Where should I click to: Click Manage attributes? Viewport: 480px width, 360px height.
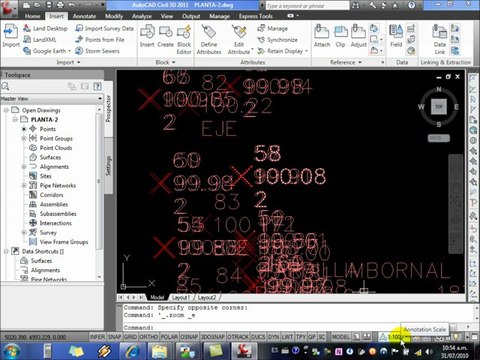(x=273, y=29)
